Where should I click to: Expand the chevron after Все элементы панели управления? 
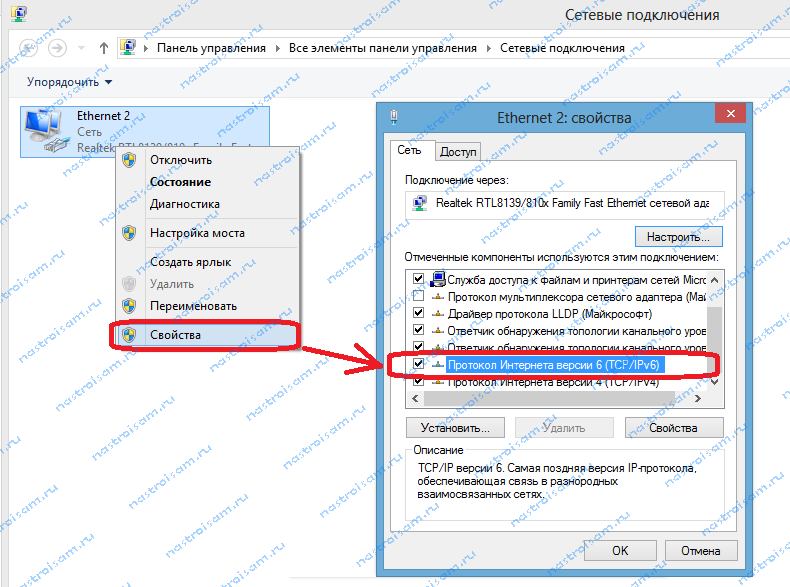[489, 48]
